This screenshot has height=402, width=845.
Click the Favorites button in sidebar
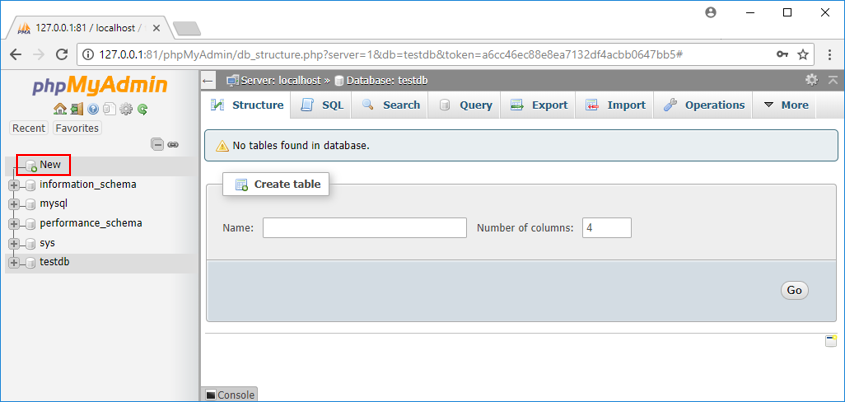point(77,128)
